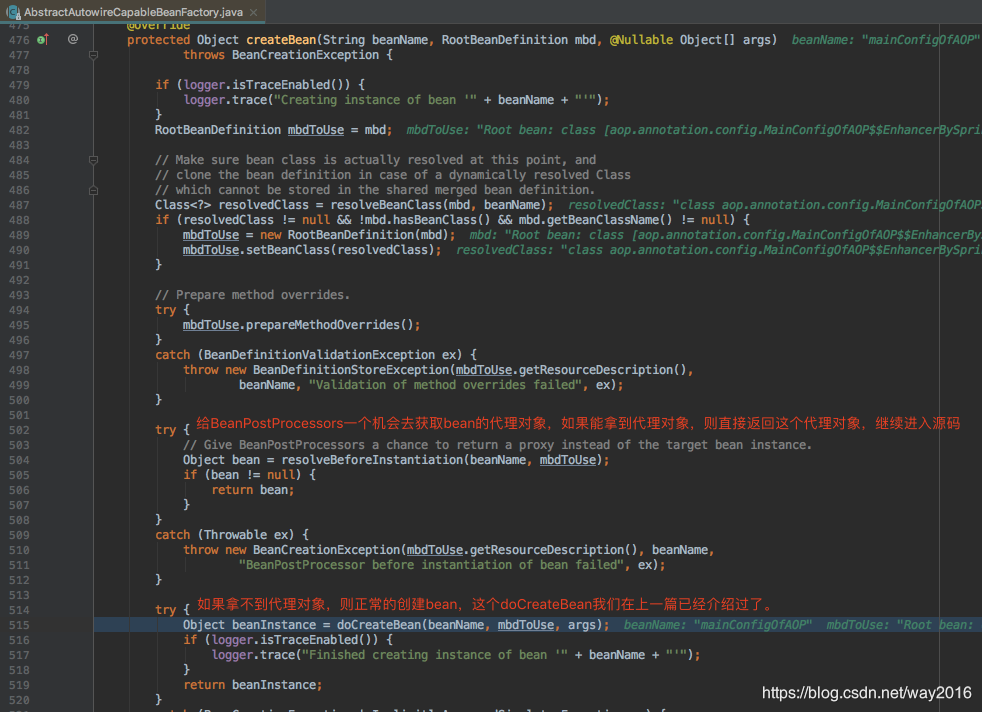
Task: Click BeanCreationException in the throws clause on line 477
Action: pyautogui.click(x=305, y=54)
